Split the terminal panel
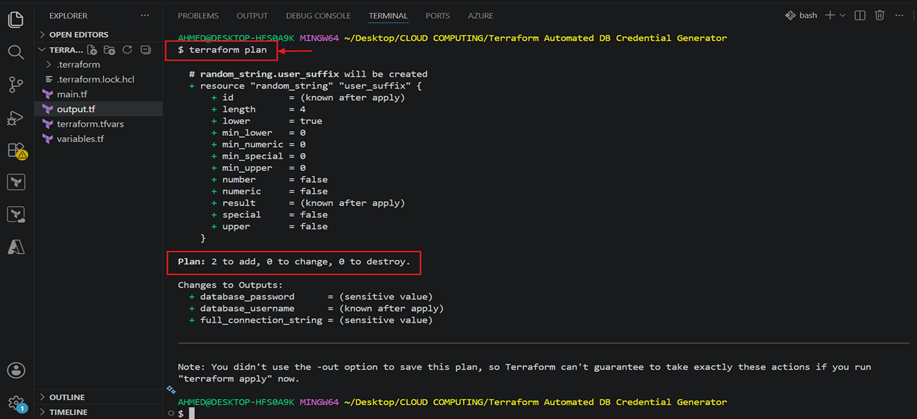917x419 pixels. pyautogui.click(x=860, y=15)
